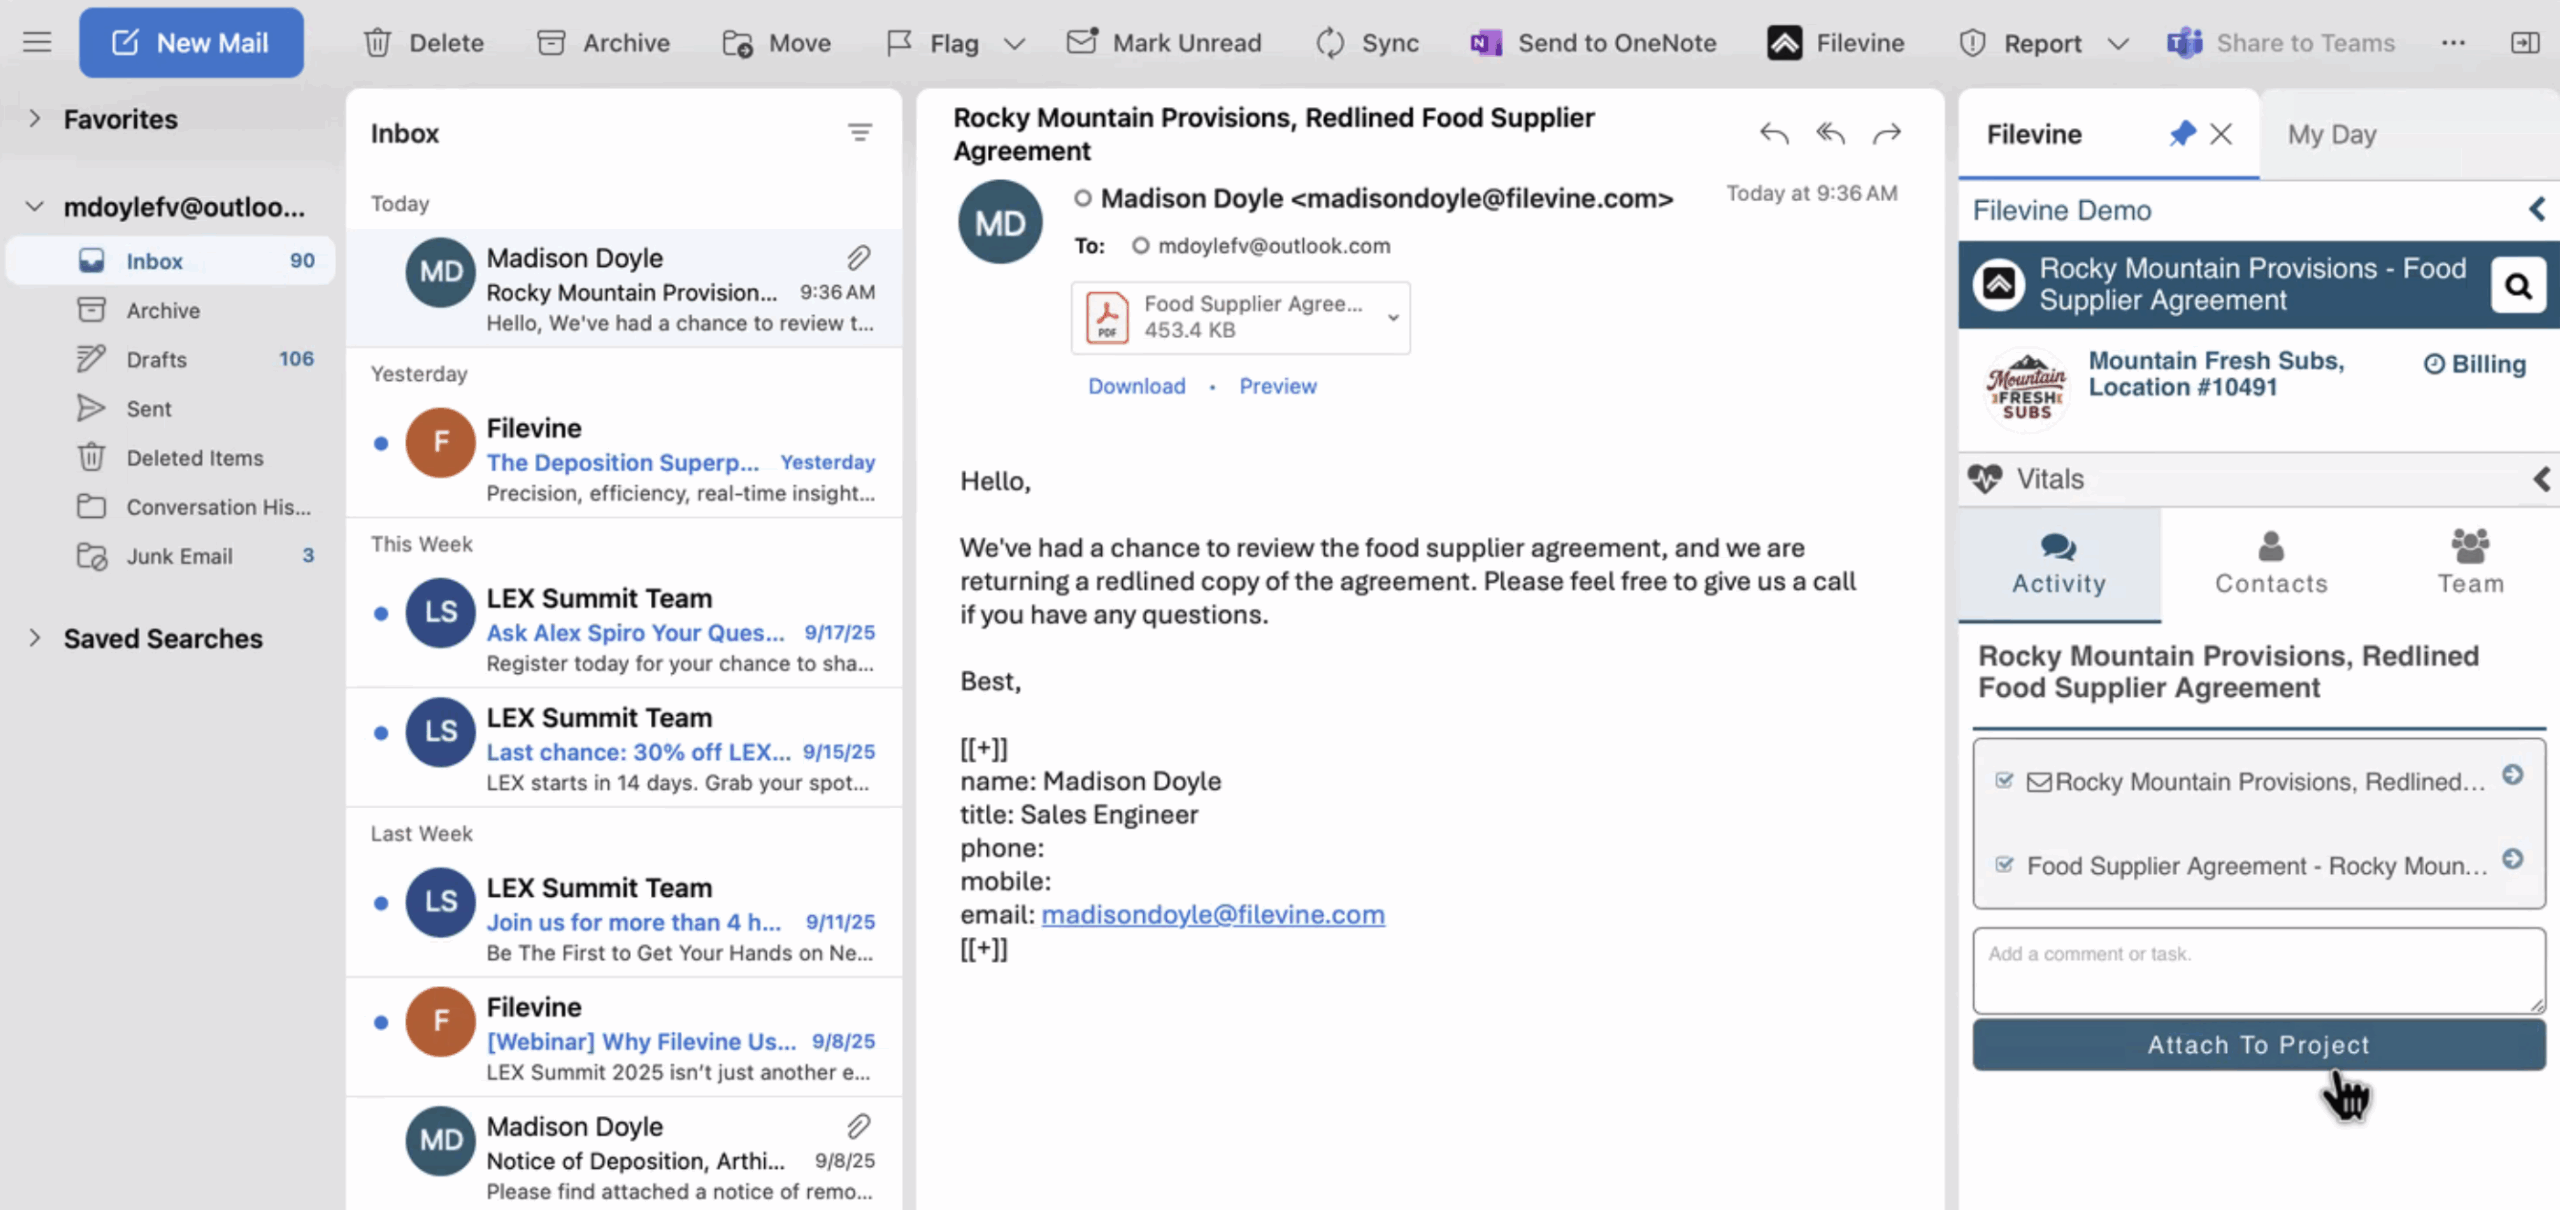
Task: Click the Send to OneNote icon
Action: tap(1486, 43)
